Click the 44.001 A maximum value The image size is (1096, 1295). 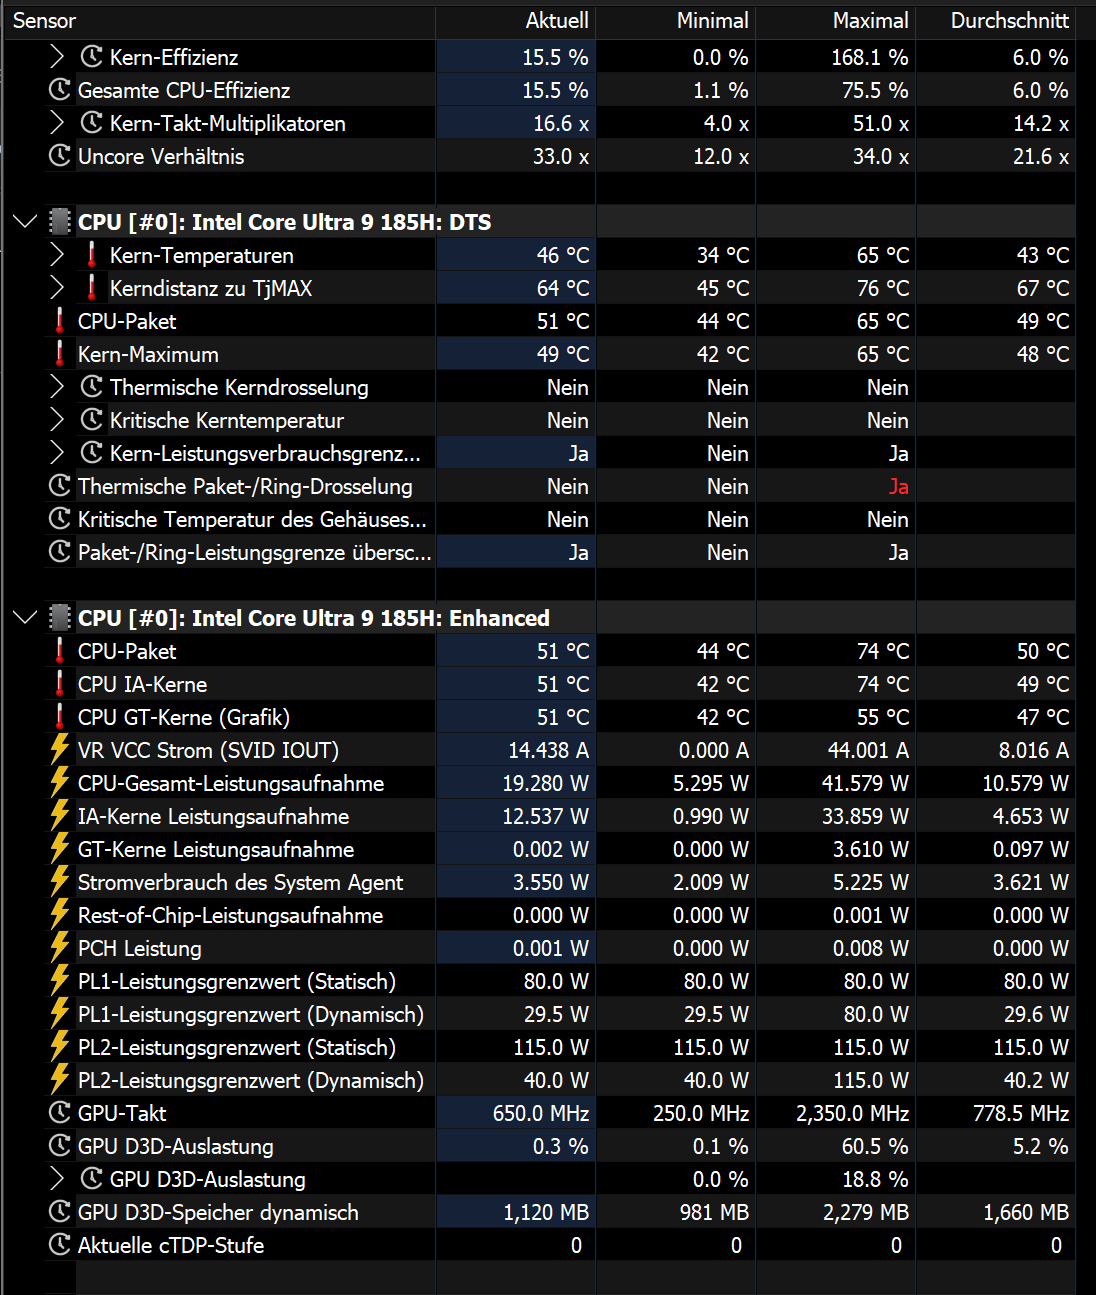coord(868,750)
